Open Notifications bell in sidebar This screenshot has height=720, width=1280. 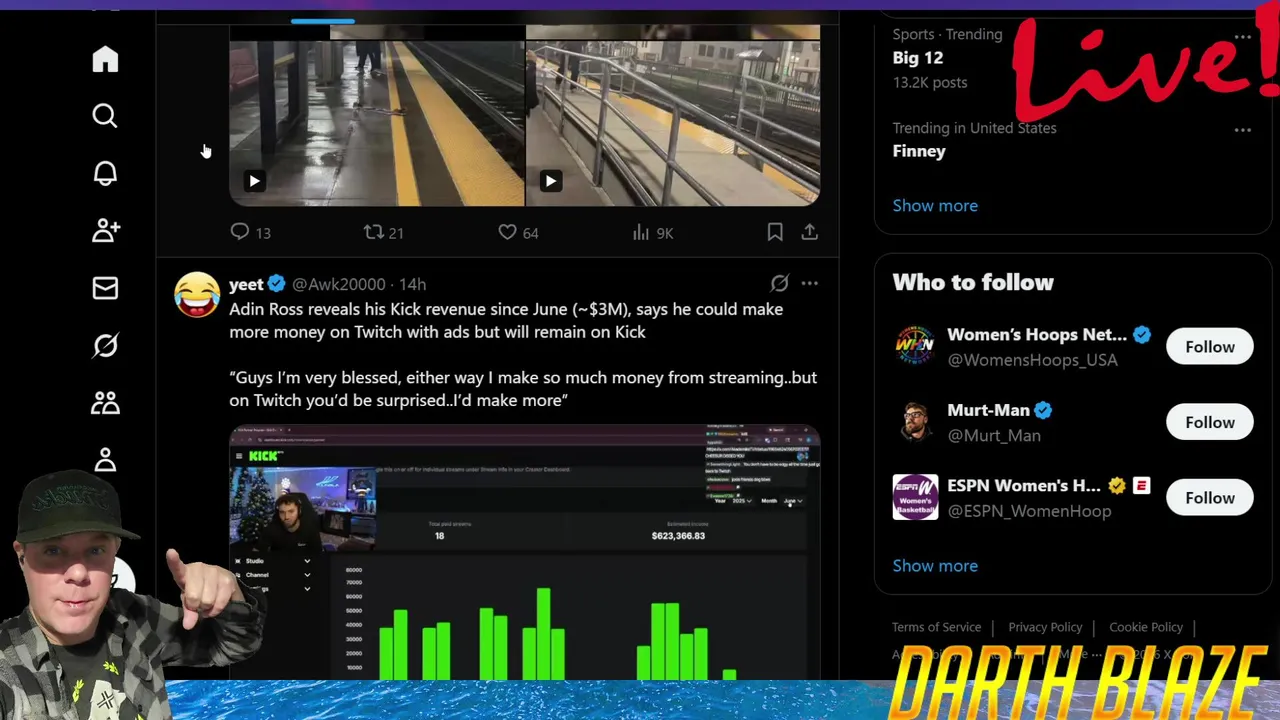point(105,173)
